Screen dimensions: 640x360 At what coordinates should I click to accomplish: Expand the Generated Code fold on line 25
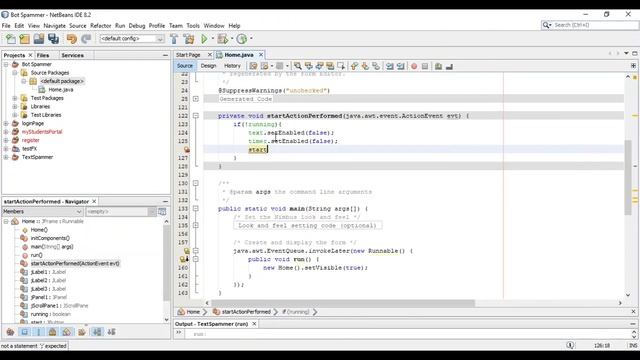point(196,99)
